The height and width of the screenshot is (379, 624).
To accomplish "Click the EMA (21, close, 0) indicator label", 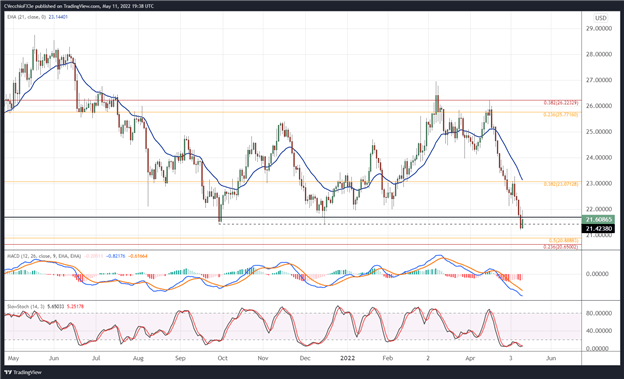I will coord(26,17).
